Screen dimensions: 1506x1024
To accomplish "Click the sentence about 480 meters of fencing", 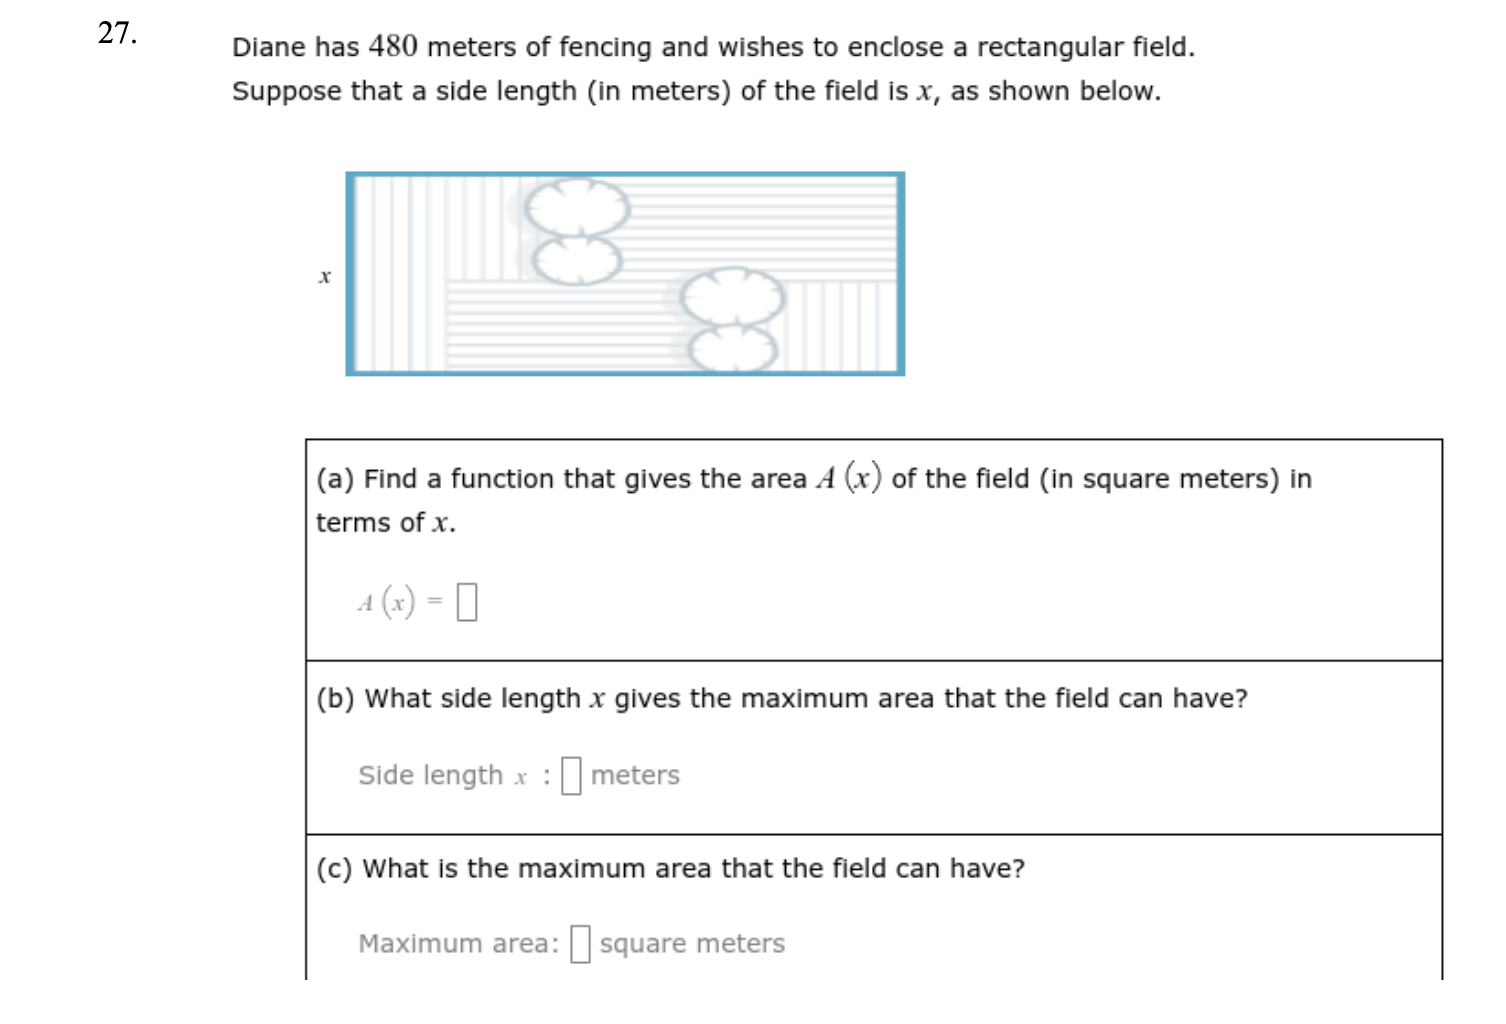I will click(712, 46).
